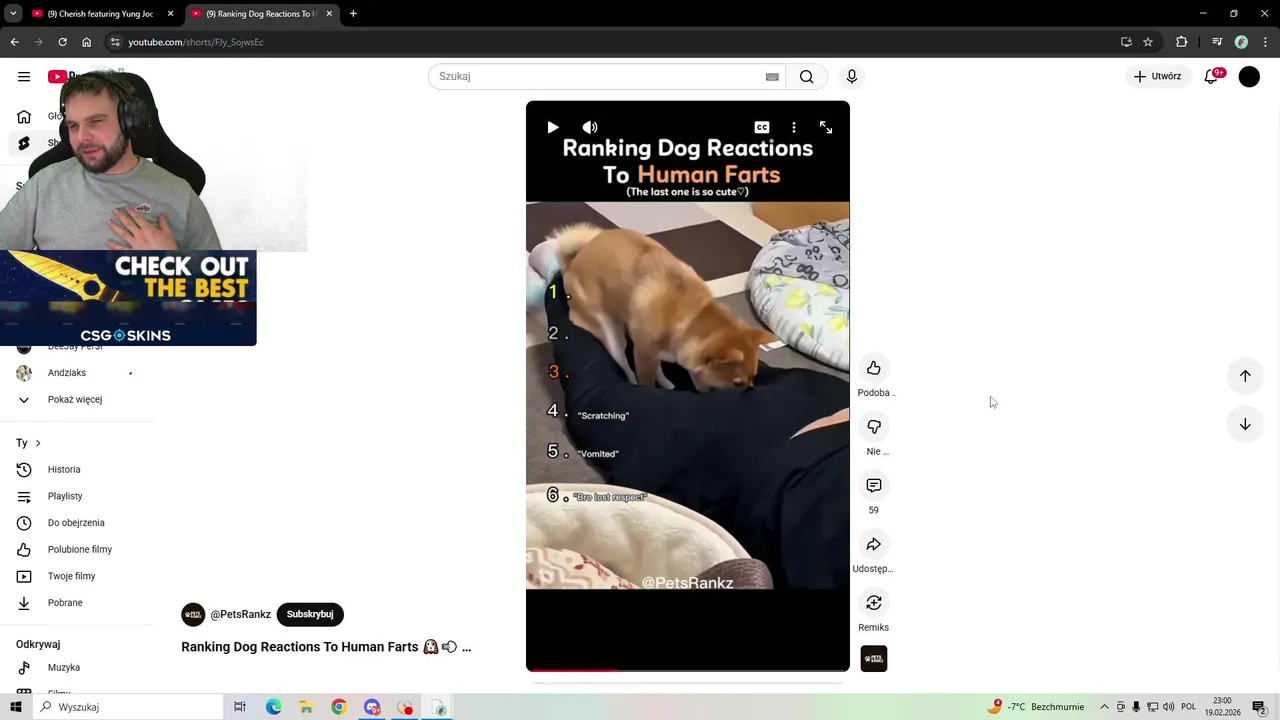Open the media control icon in toolbar
The height and width of the screenshot is (720, 1280).
pyautogui.click(x=1217, y=42)
